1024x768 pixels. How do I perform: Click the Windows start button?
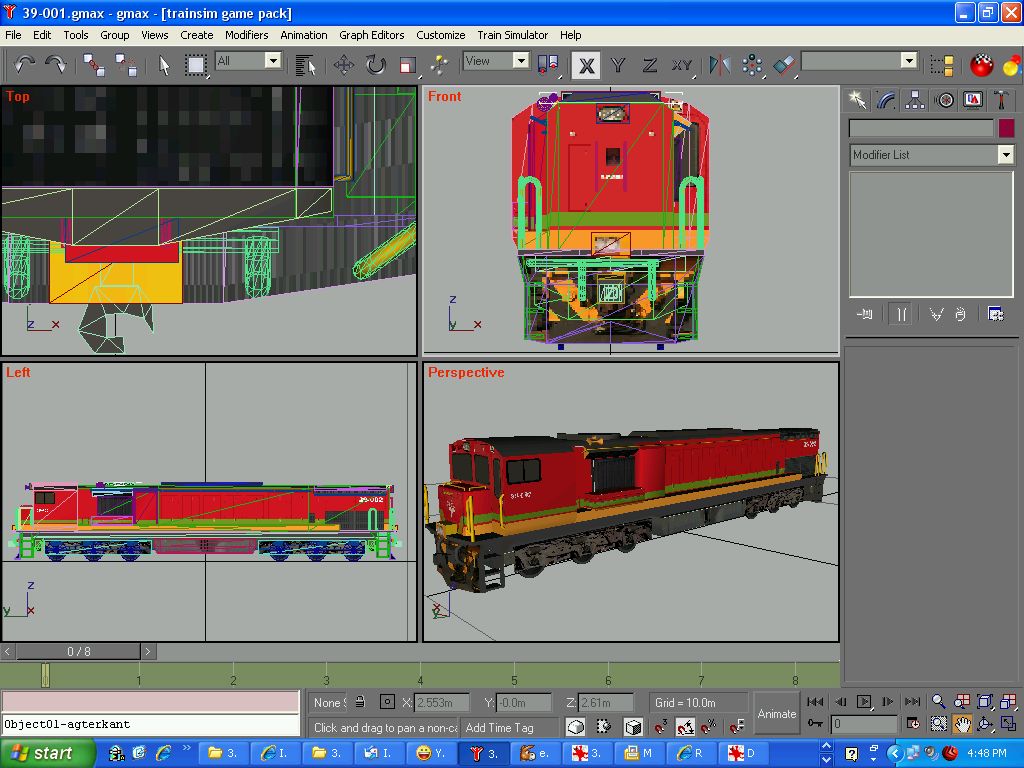(46, 753)
